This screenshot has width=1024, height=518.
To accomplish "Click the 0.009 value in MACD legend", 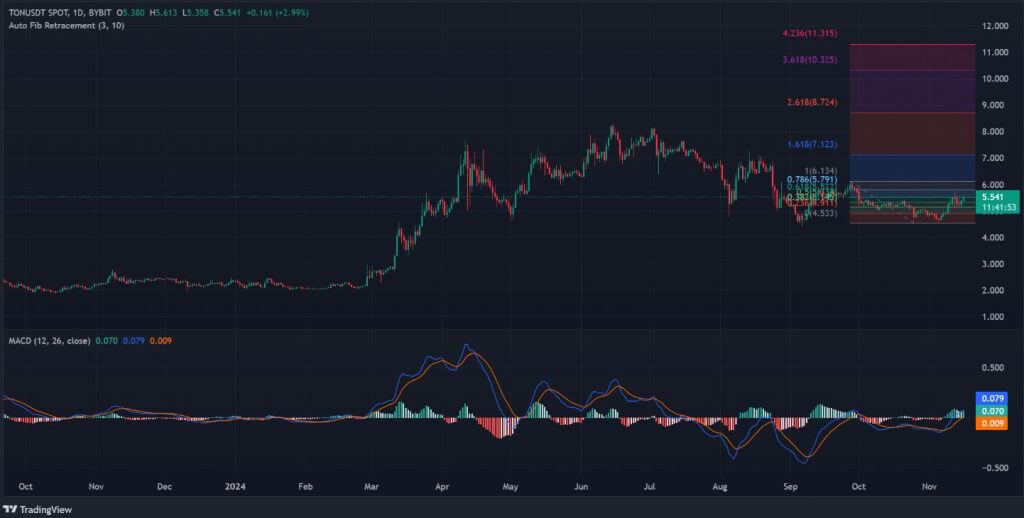I will pos(161,340).
